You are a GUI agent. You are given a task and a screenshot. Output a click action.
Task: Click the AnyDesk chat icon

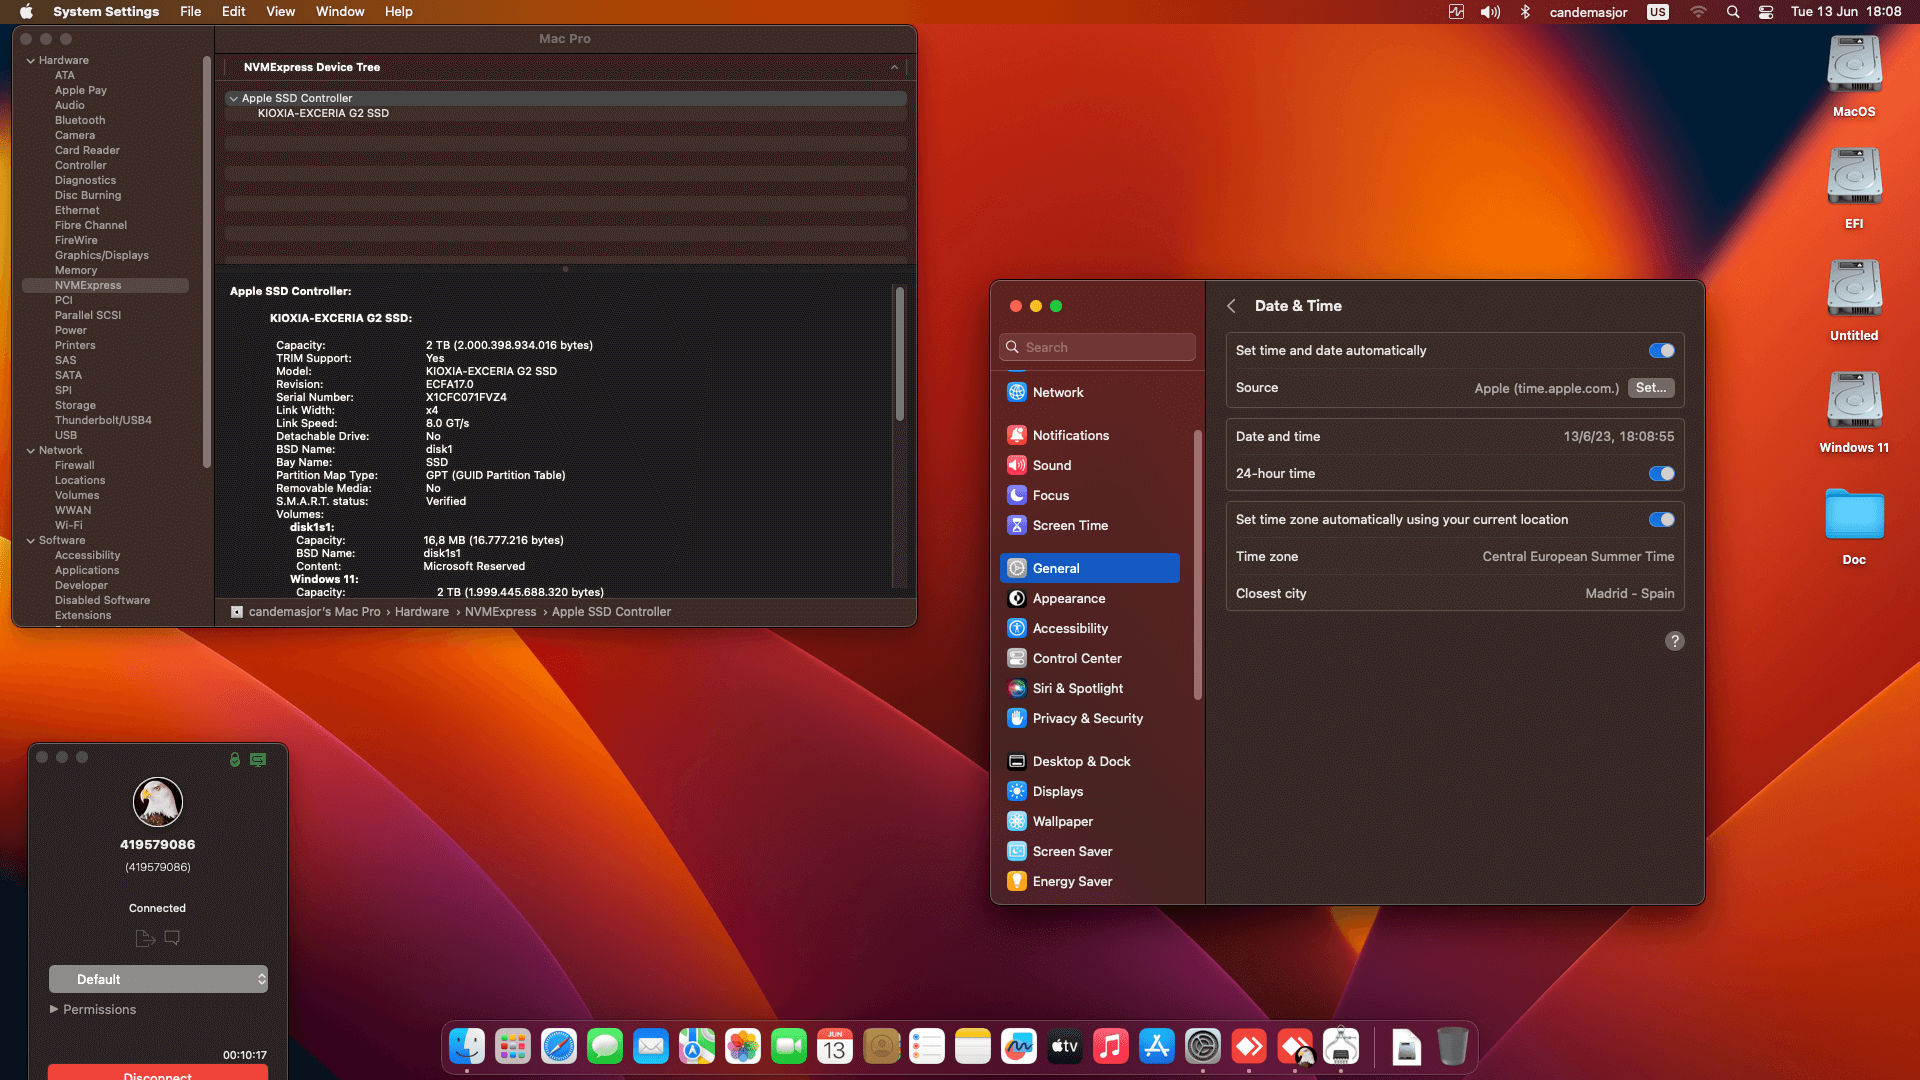pyautogui.click(x=172, y=938)
